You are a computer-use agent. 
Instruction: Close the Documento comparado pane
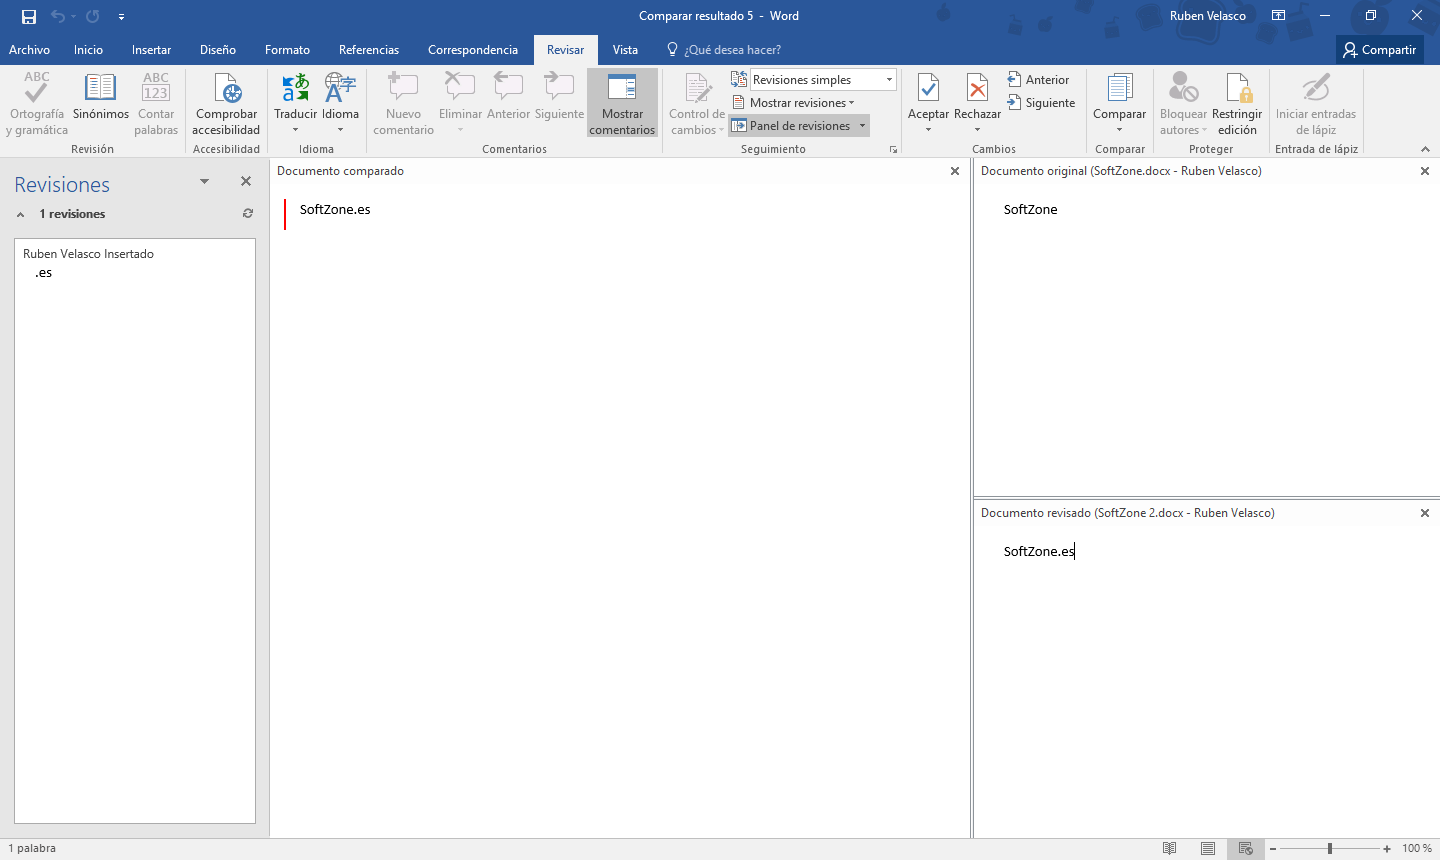click(x=954, y=171)
